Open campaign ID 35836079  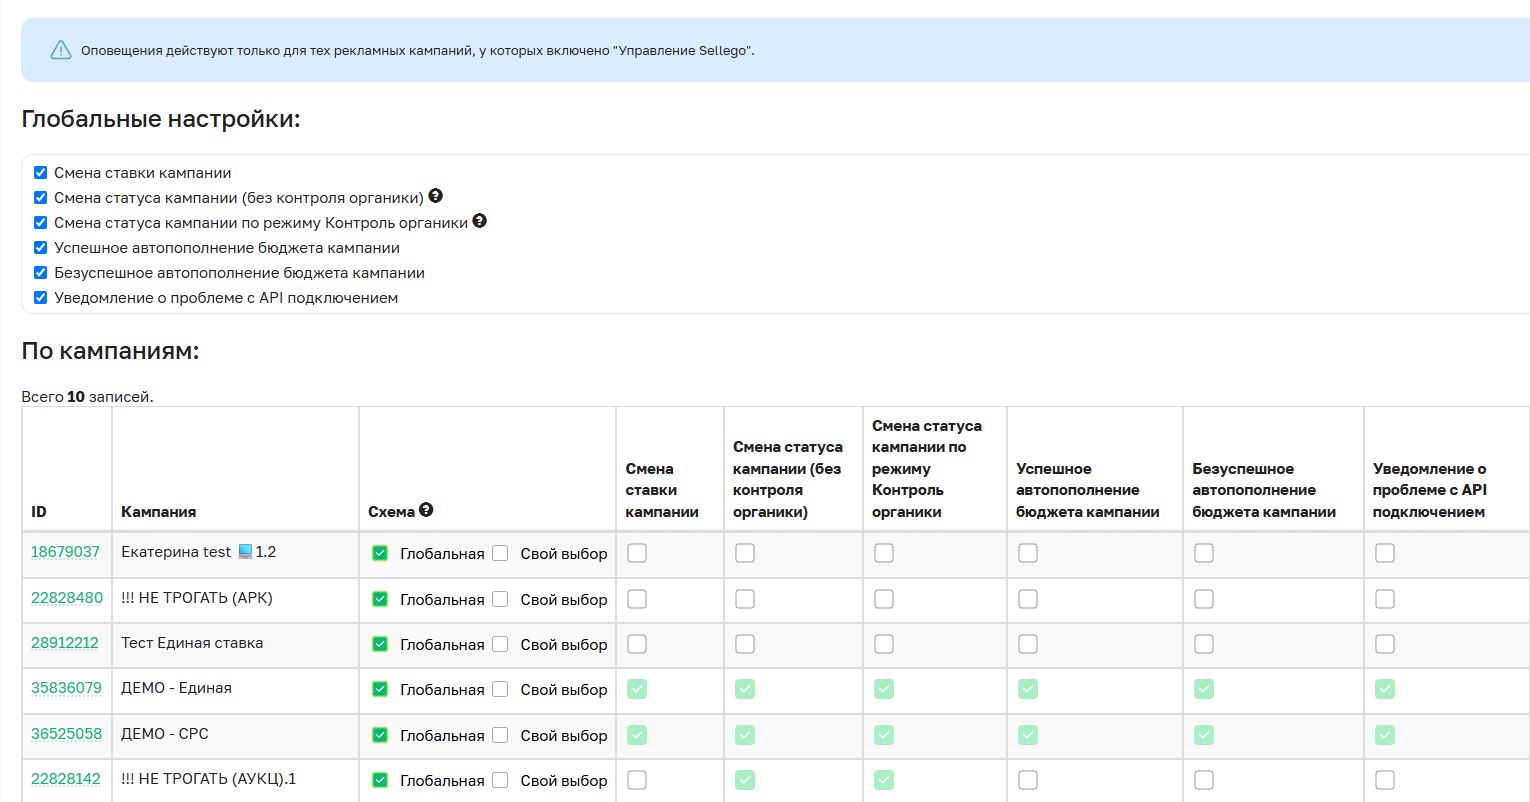66,688
